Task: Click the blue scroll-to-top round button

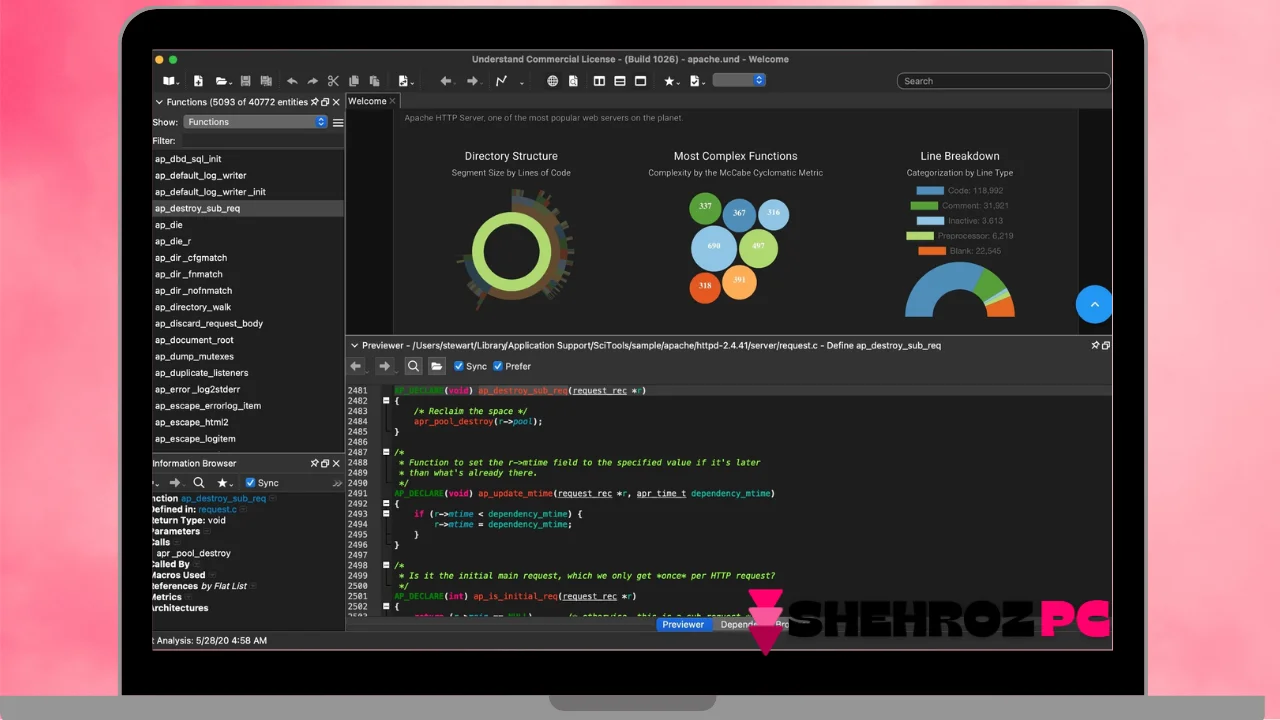Action: click(x=1094, y=304)
